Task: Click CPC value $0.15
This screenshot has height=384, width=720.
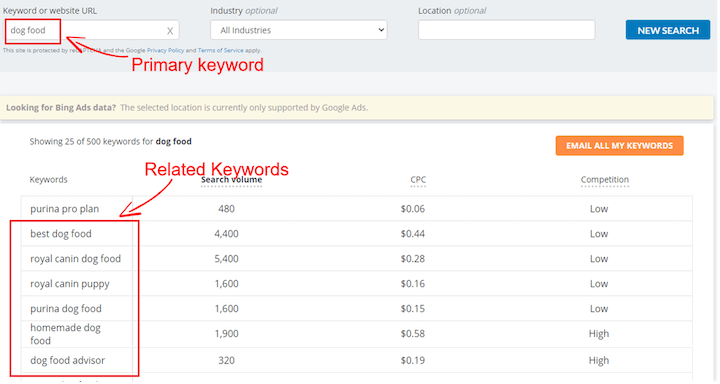Action: [413, 309]
